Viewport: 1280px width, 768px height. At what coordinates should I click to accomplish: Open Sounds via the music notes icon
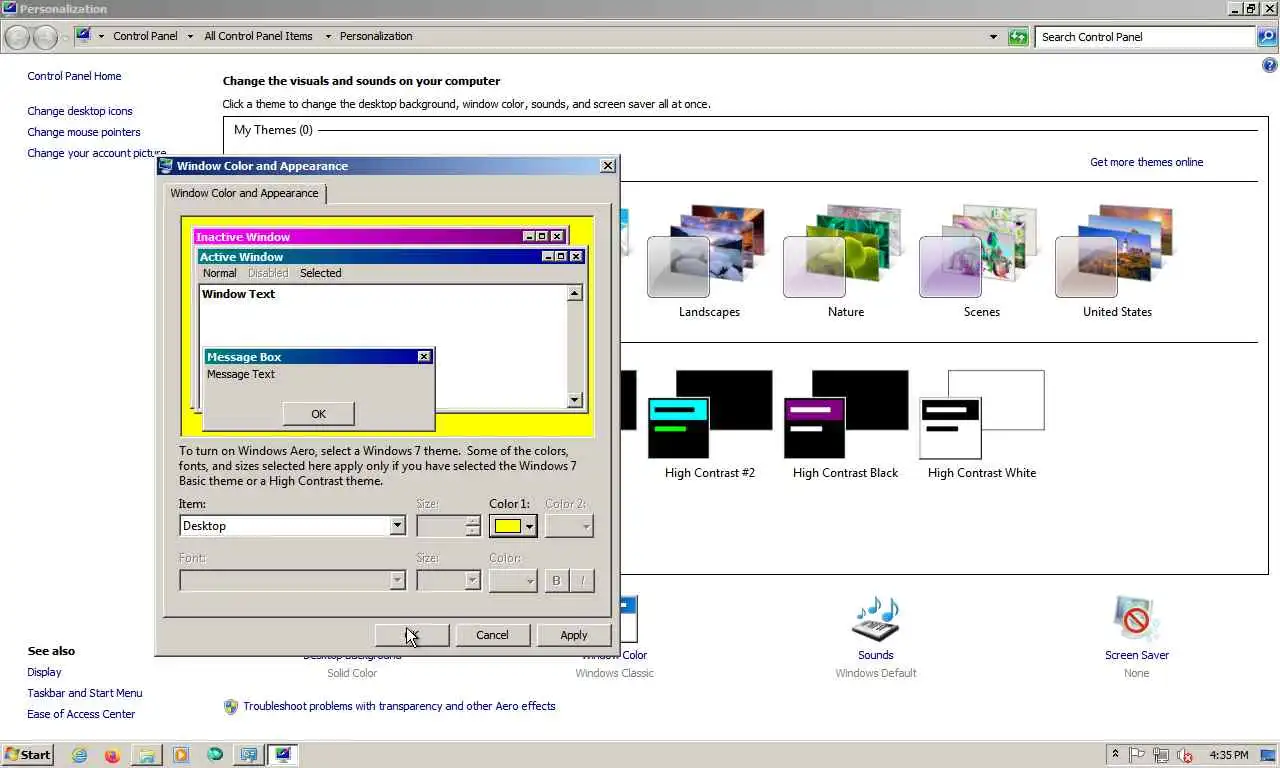pos(875,619)
